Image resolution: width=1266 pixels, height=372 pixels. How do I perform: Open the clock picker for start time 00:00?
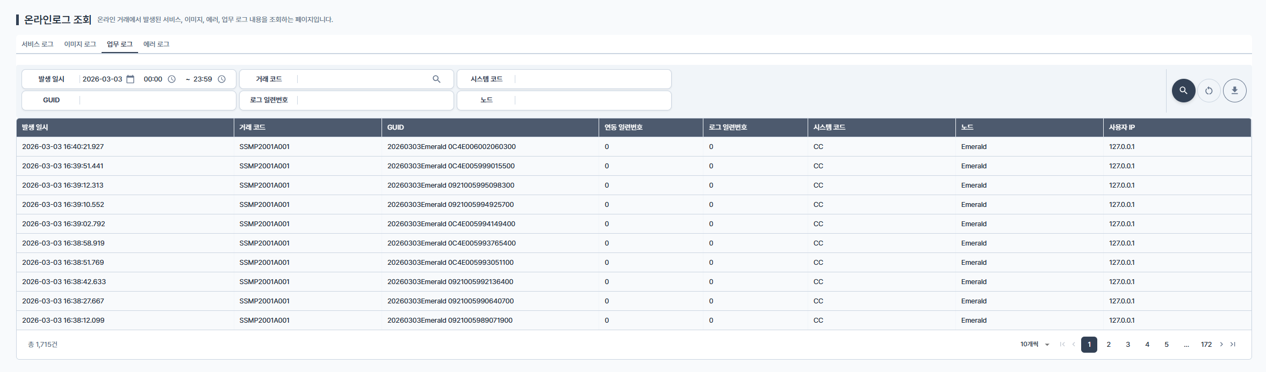pos(172,79)
